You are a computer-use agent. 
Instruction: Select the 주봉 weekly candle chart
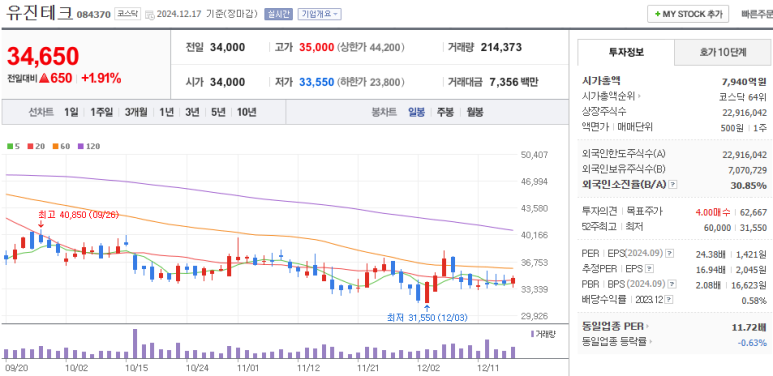pyautogui.click(x=445, y=112)
